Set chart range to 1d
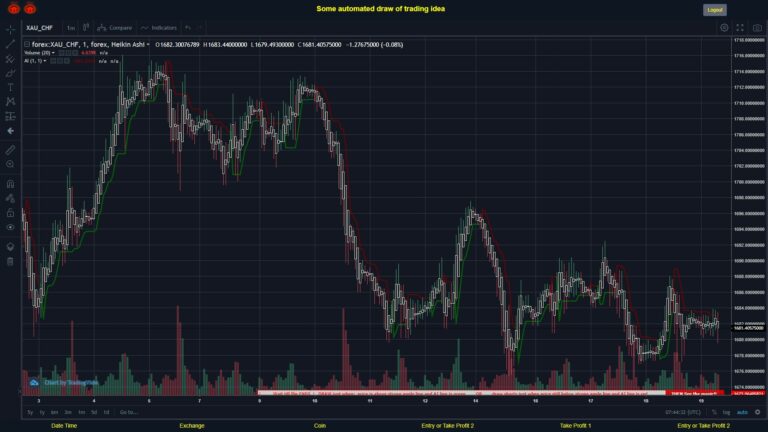 click(x=106, y=412)
